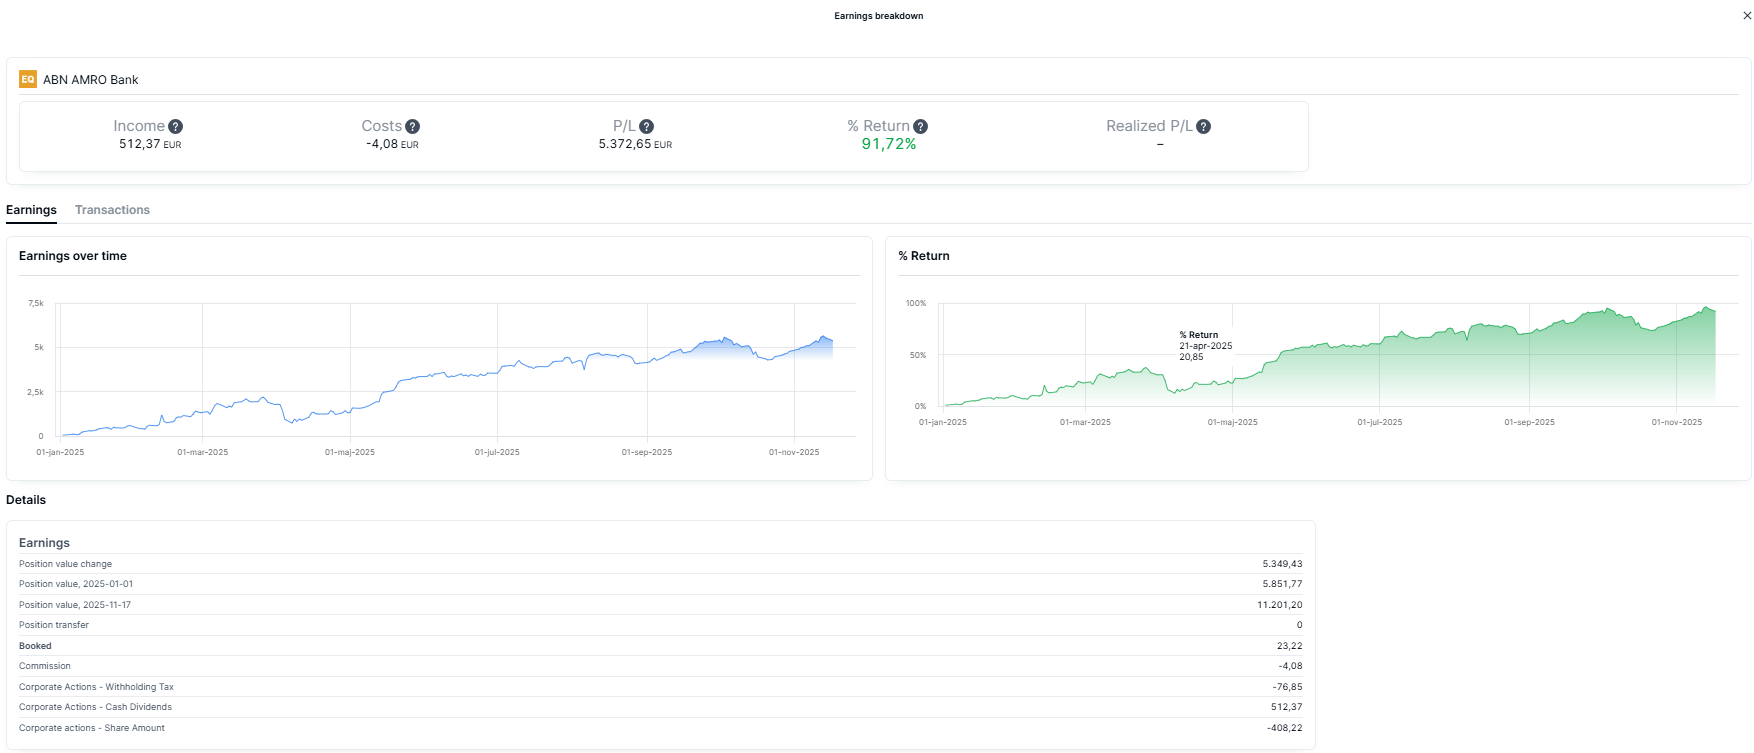Viewport: 1754px width, 753px height.
Task: Click the Costs help question mark icon
Action: pos(413,127)
